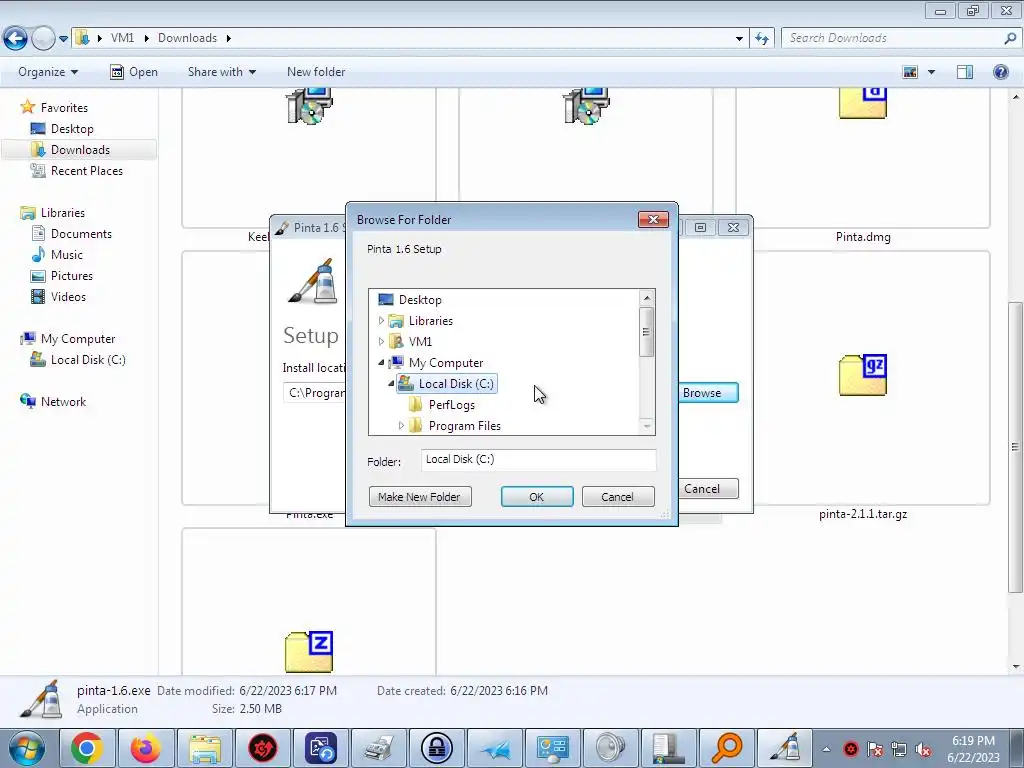Open the printer taskbar icon
The width and height of the screenshot is (1024, 768).
(x=379, y=748)
